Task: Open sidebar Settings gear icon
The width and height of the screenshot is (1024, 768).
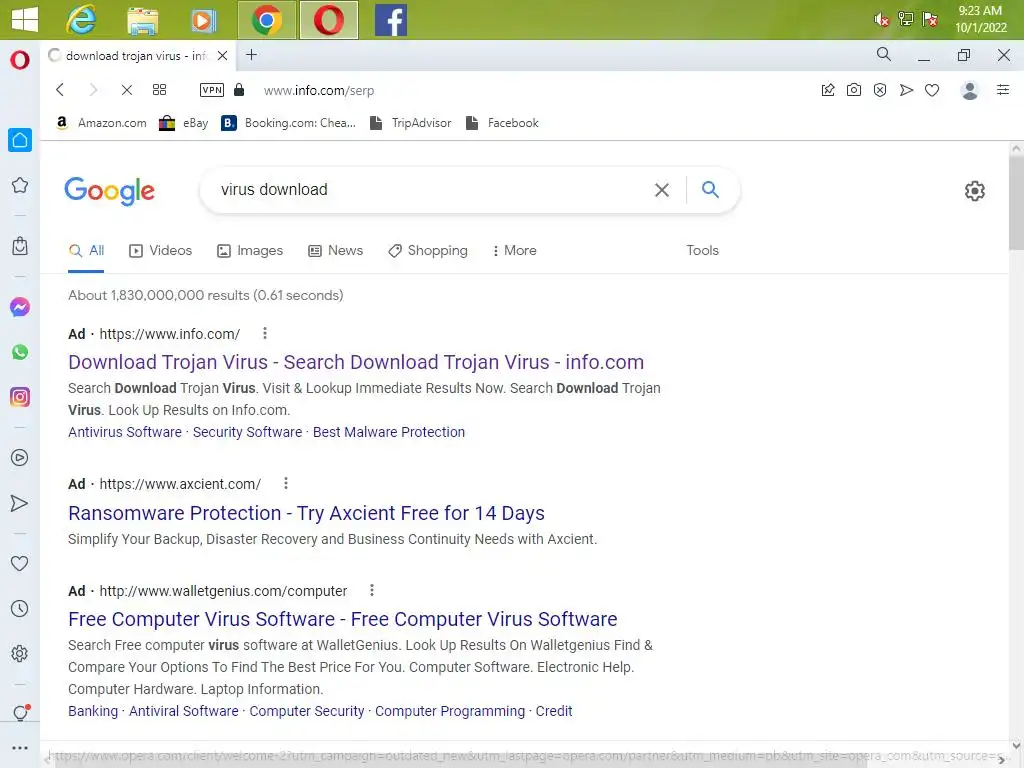Action: (20, 653)
